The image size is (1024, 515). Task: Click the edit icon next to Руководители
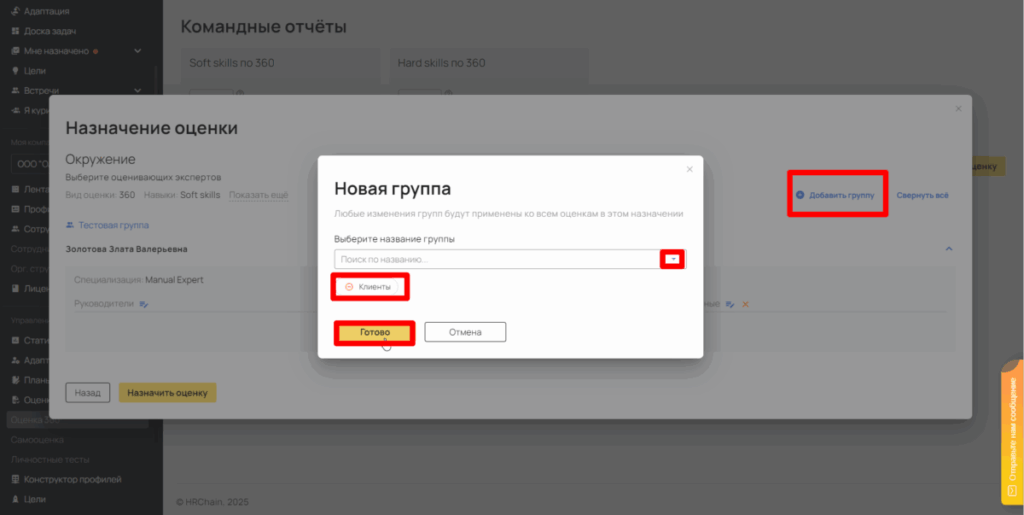tap(144, 304)
